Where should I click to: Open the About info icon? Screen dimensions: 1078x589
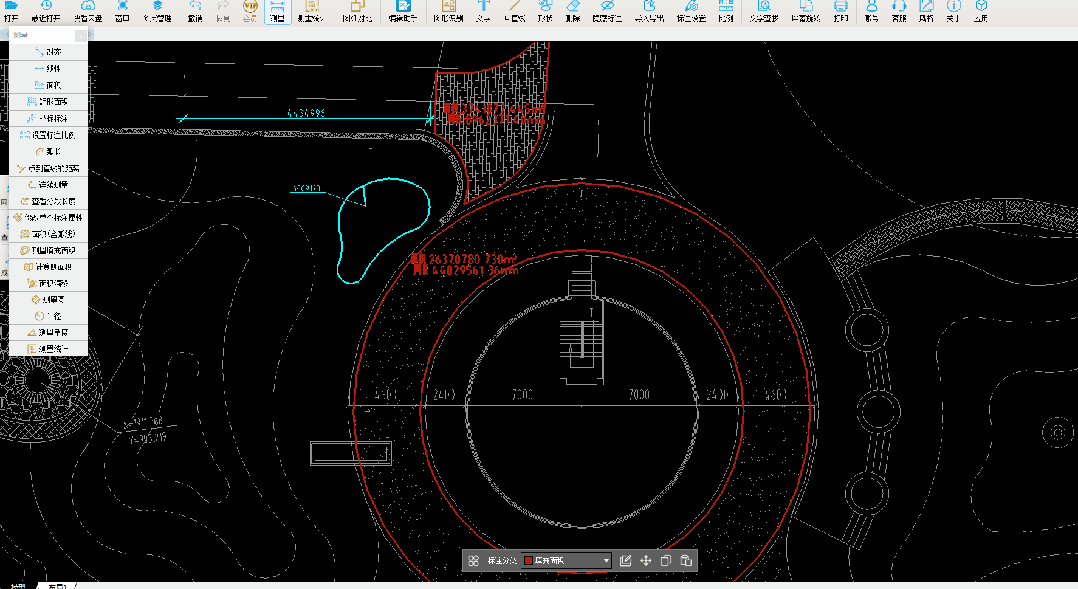[953, 11]
